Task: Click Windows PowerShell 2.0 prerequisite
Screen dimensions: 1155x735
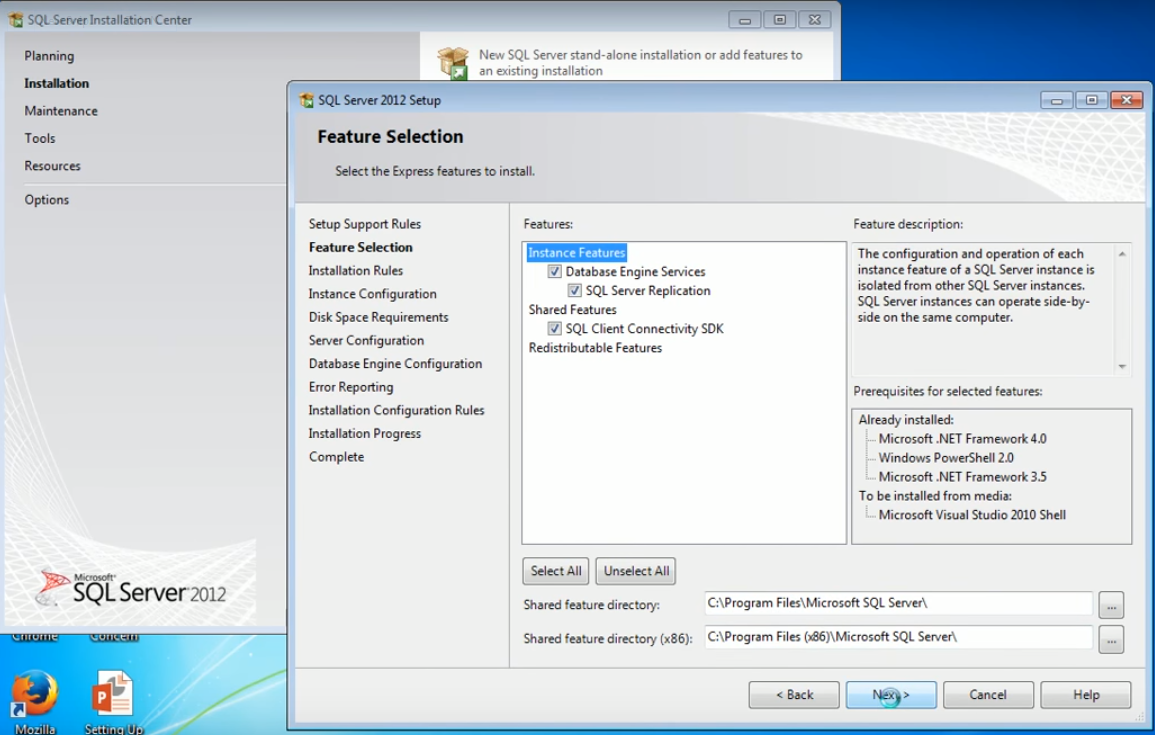Action: point(946,458)
